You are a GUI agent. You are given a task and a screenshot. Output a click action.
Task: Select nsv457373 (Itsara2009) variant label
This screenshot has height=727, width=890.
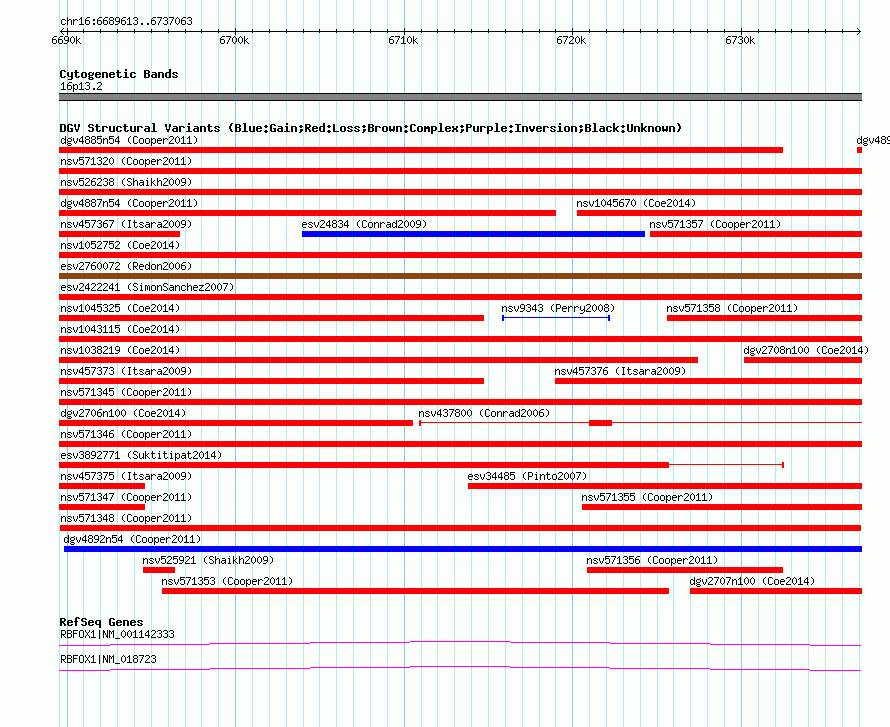[x=126, y=371]
